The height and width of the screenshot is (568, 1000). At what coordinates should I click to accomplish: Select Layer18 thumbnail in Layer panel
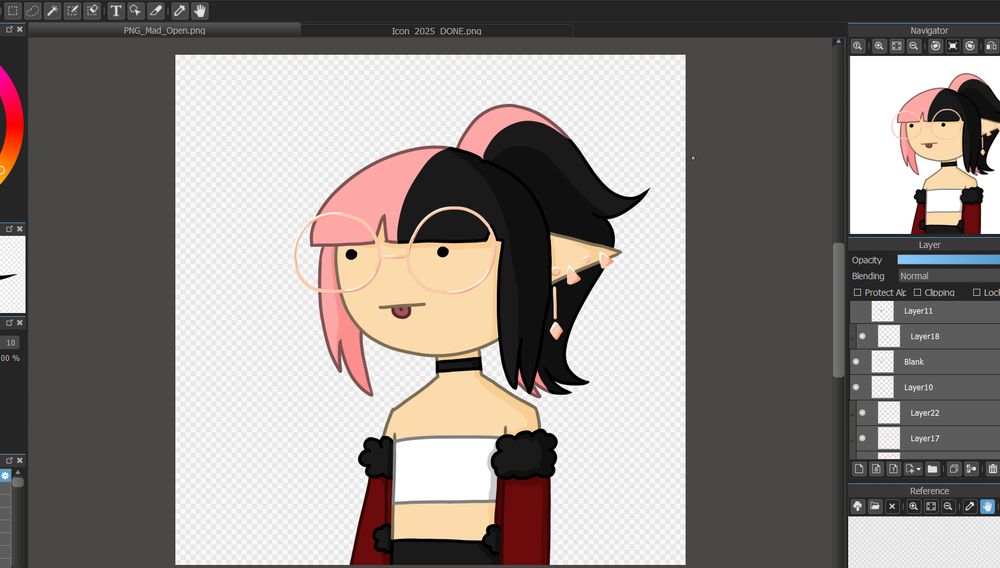point(888,336)
